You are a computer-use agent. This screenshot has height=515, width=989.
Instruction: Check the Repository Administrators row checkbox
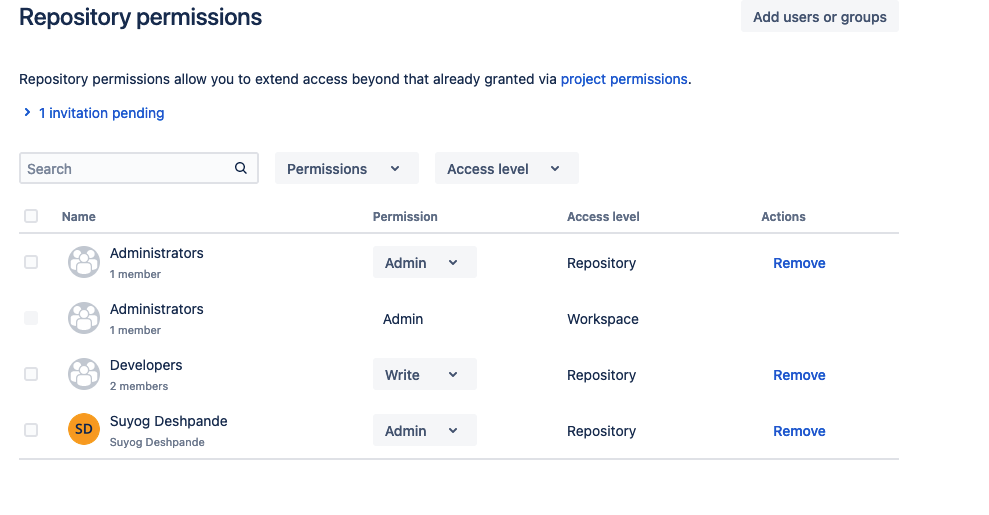point(31,262)
